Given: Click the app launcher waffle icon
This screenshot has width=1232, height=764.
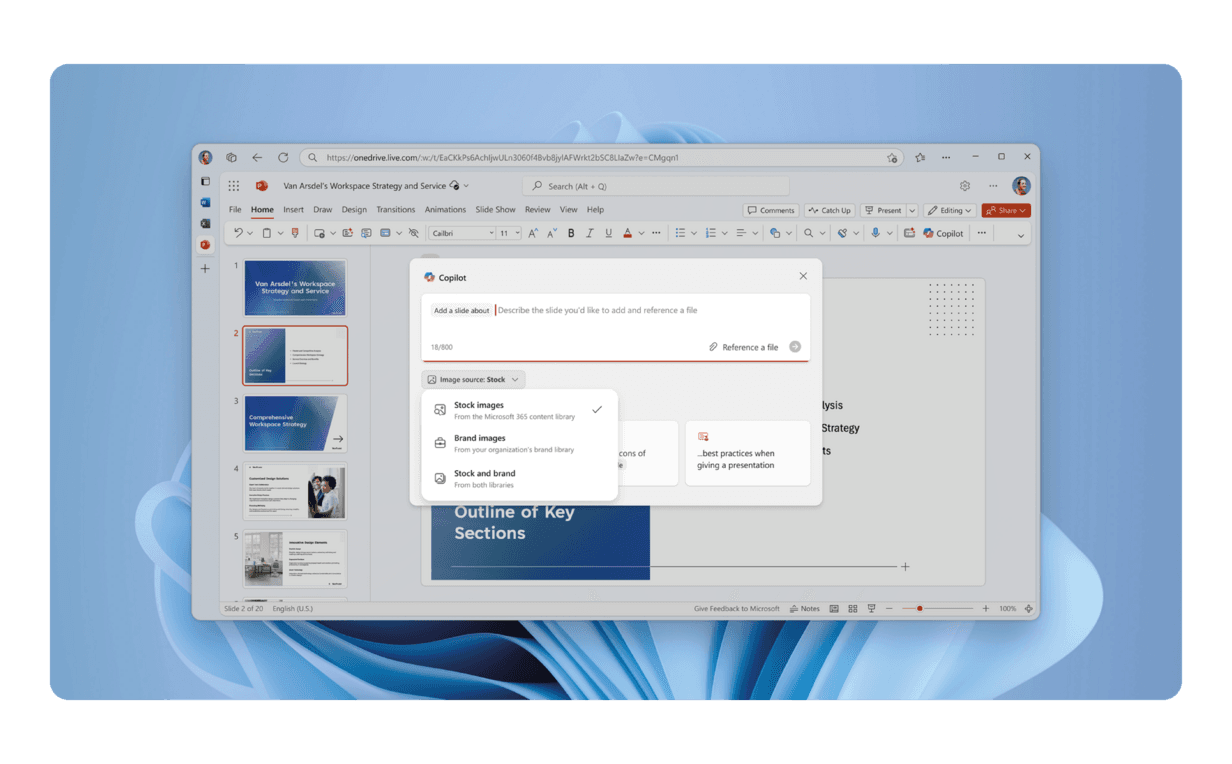Looking at the screenshot, I should (234, 186).
